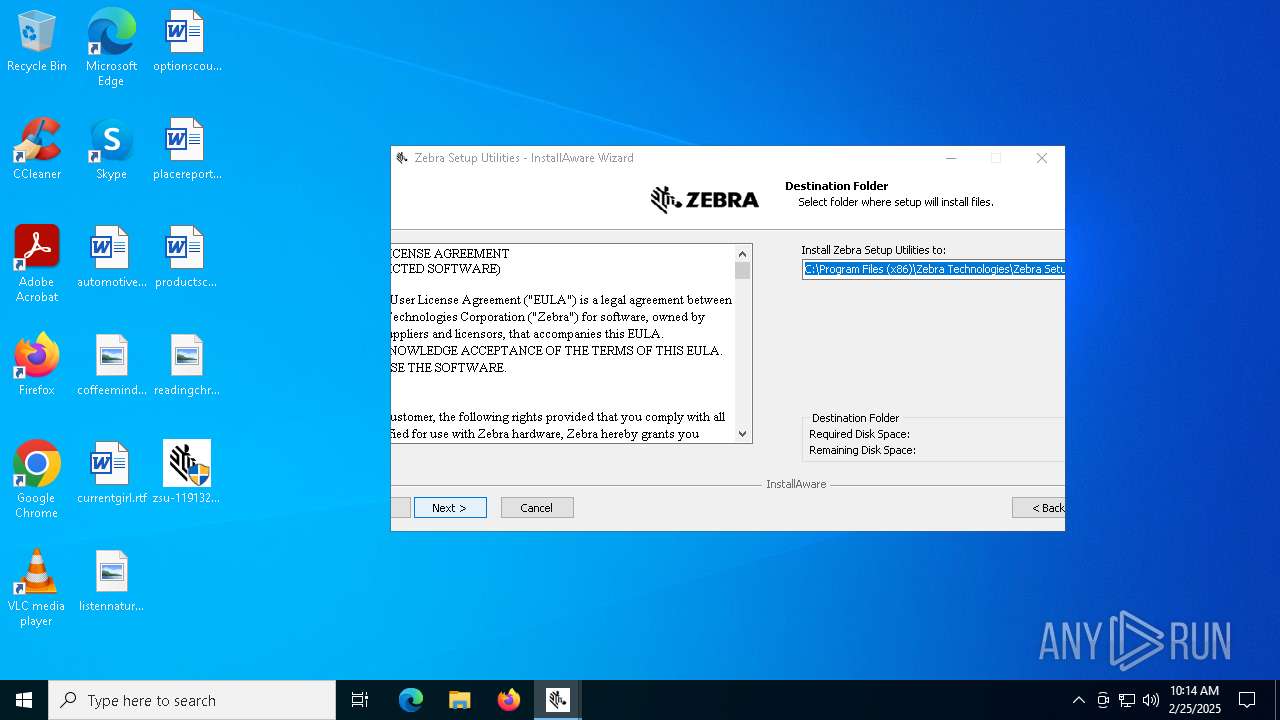Select the Skype desktop icon
The height and width of the screenshot is (720, 1280).
tap(111, 150)
